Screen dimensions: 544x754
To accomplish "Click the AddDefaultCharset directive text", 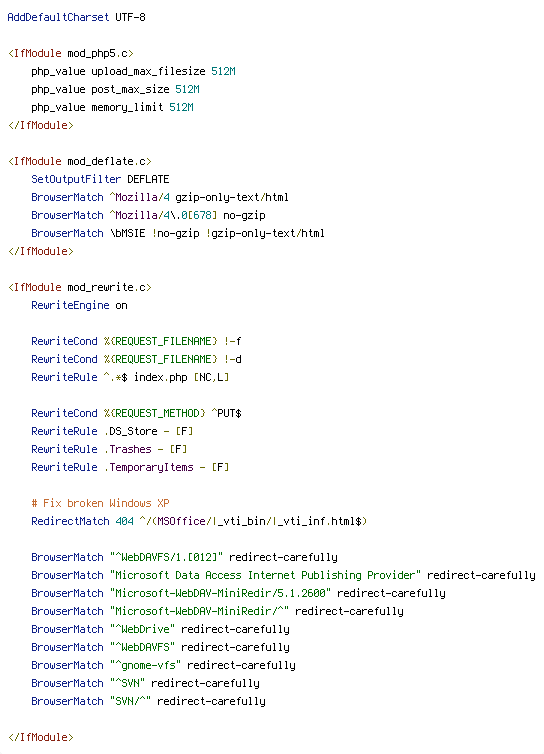I will pyautogui.click(x=58, y=17).
